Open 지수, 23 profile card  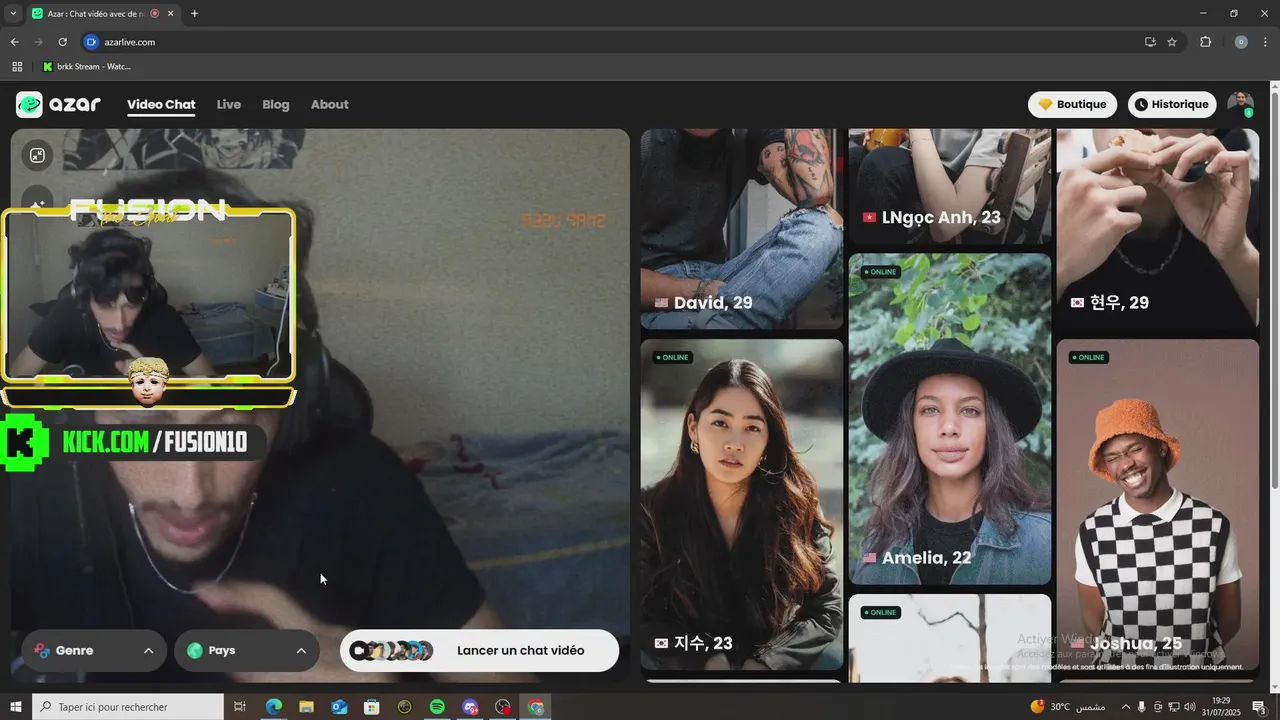741,505
